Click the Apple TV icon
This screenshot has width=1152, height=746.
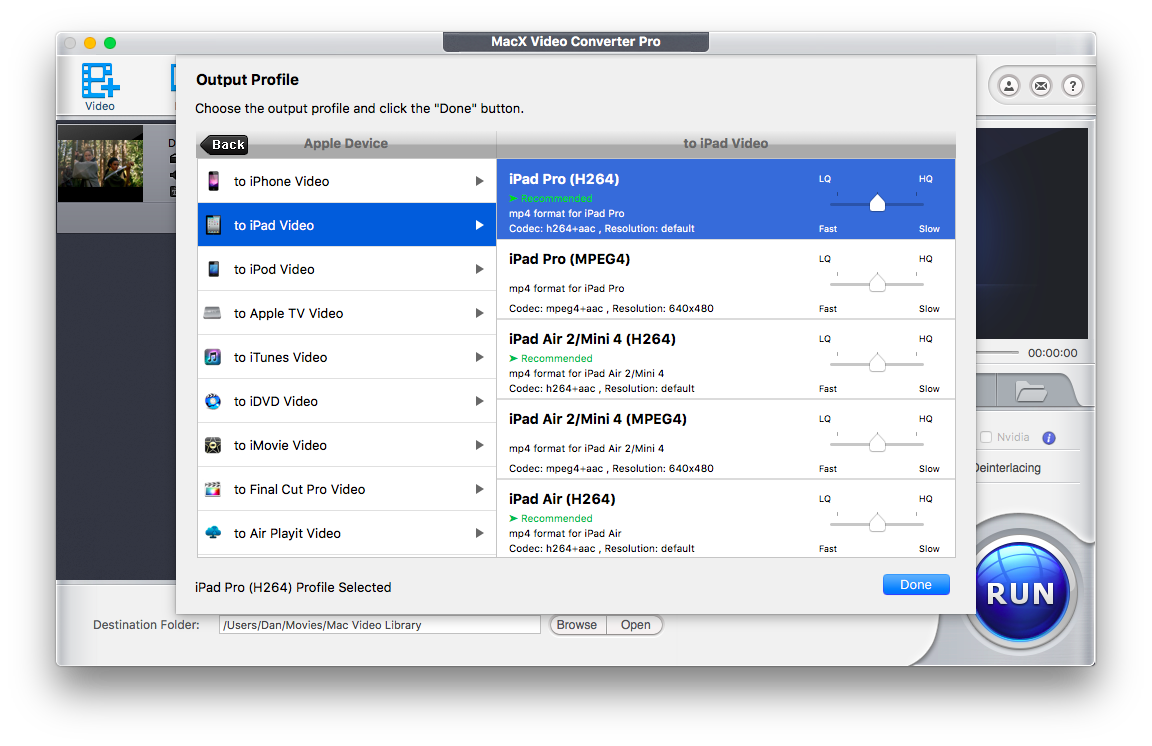[212, 313]
